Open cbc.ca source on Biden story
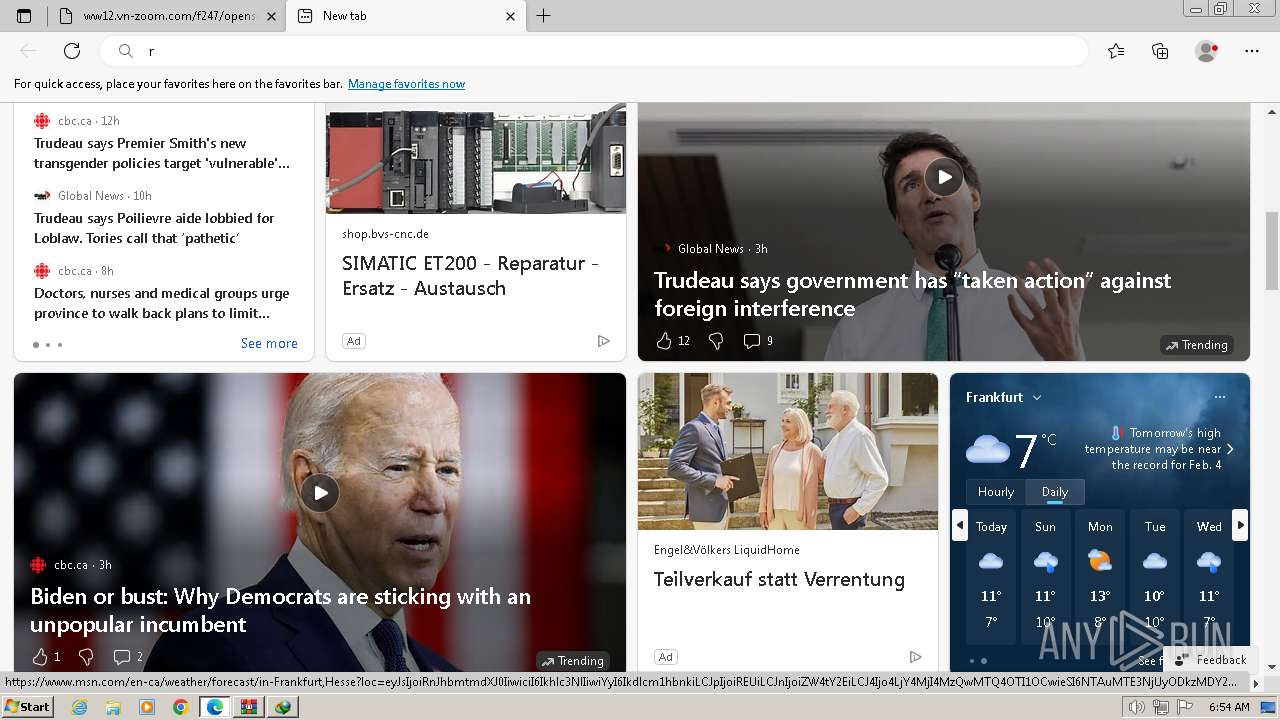Viewport: 1280px width, 720px height. (x=70, y=565)
